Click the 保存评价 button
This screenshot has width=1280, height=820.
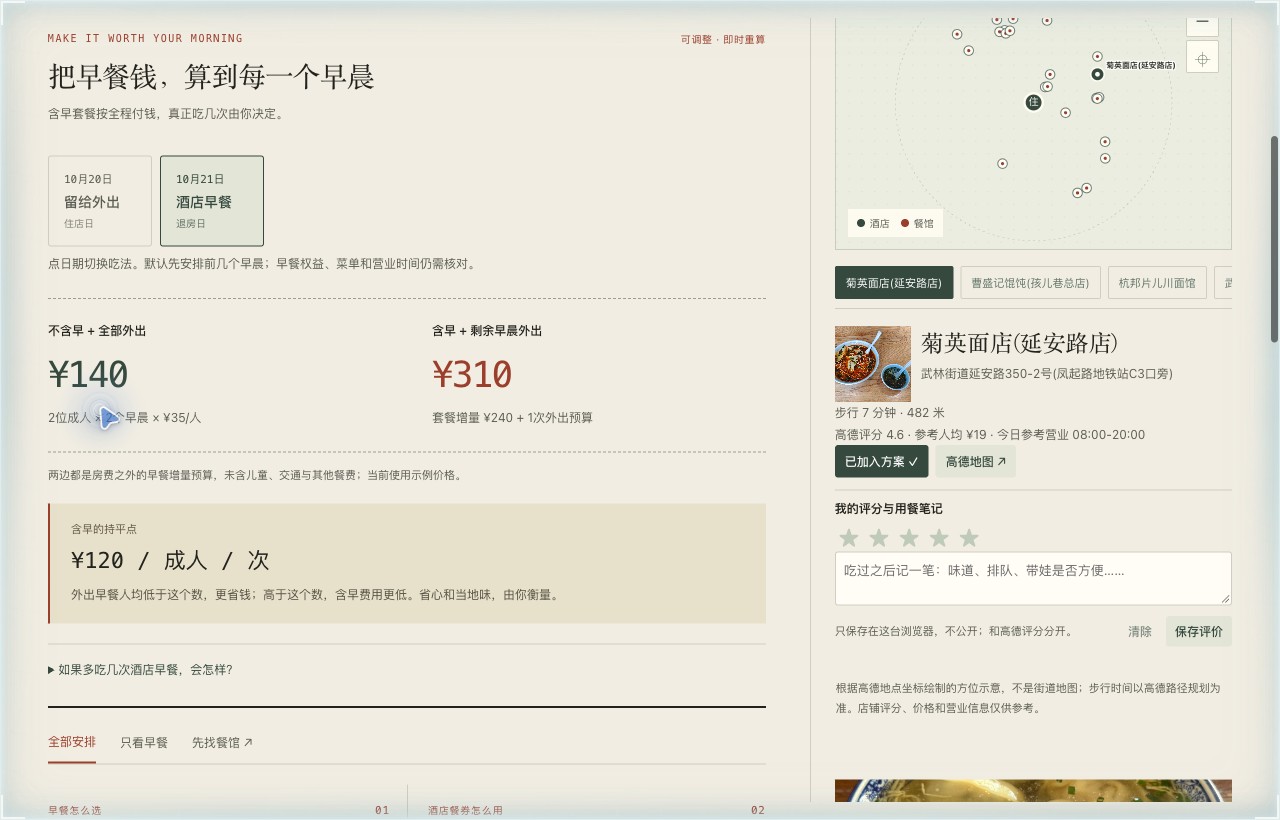pos(1199,632)
